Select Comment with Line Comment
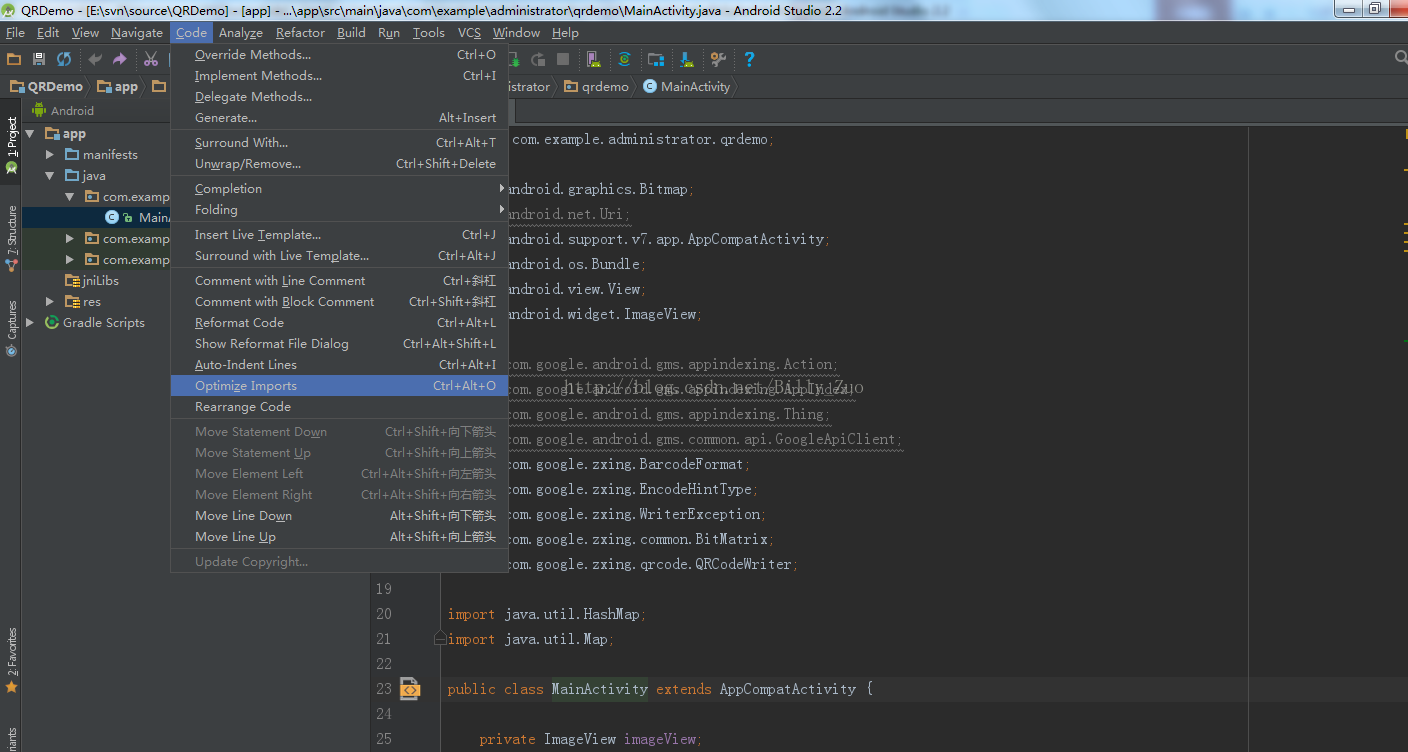Viewport: 1408px width, 752px height. (x=339, y=280)
